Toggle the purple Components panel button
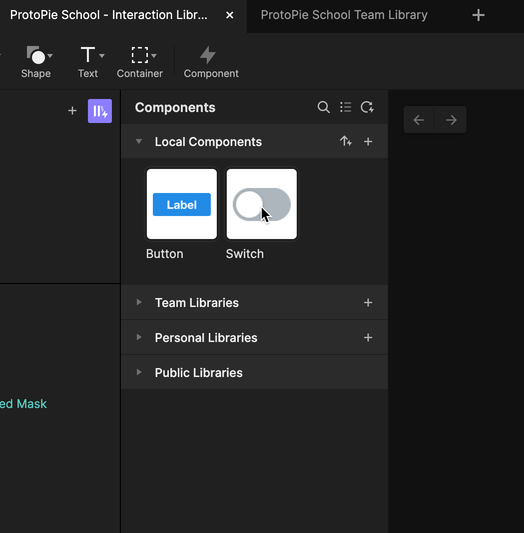The height and width of the screenshot is (533, 524). click(x=100, y=111)
